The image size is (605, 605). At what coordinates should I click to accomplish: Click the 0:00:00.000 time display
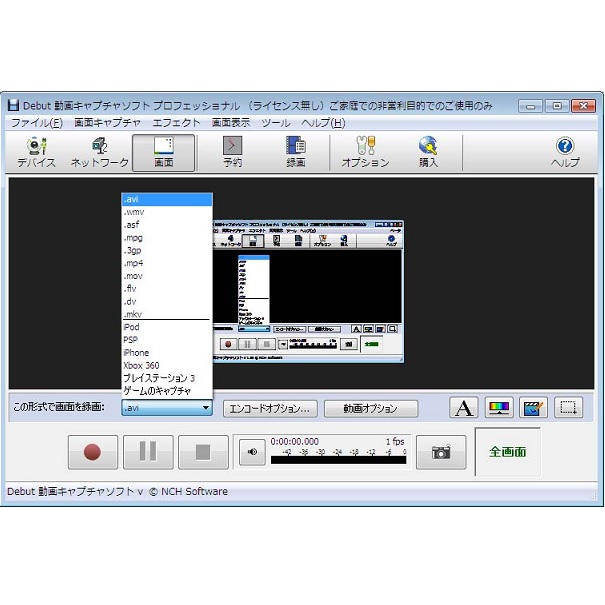294,441
